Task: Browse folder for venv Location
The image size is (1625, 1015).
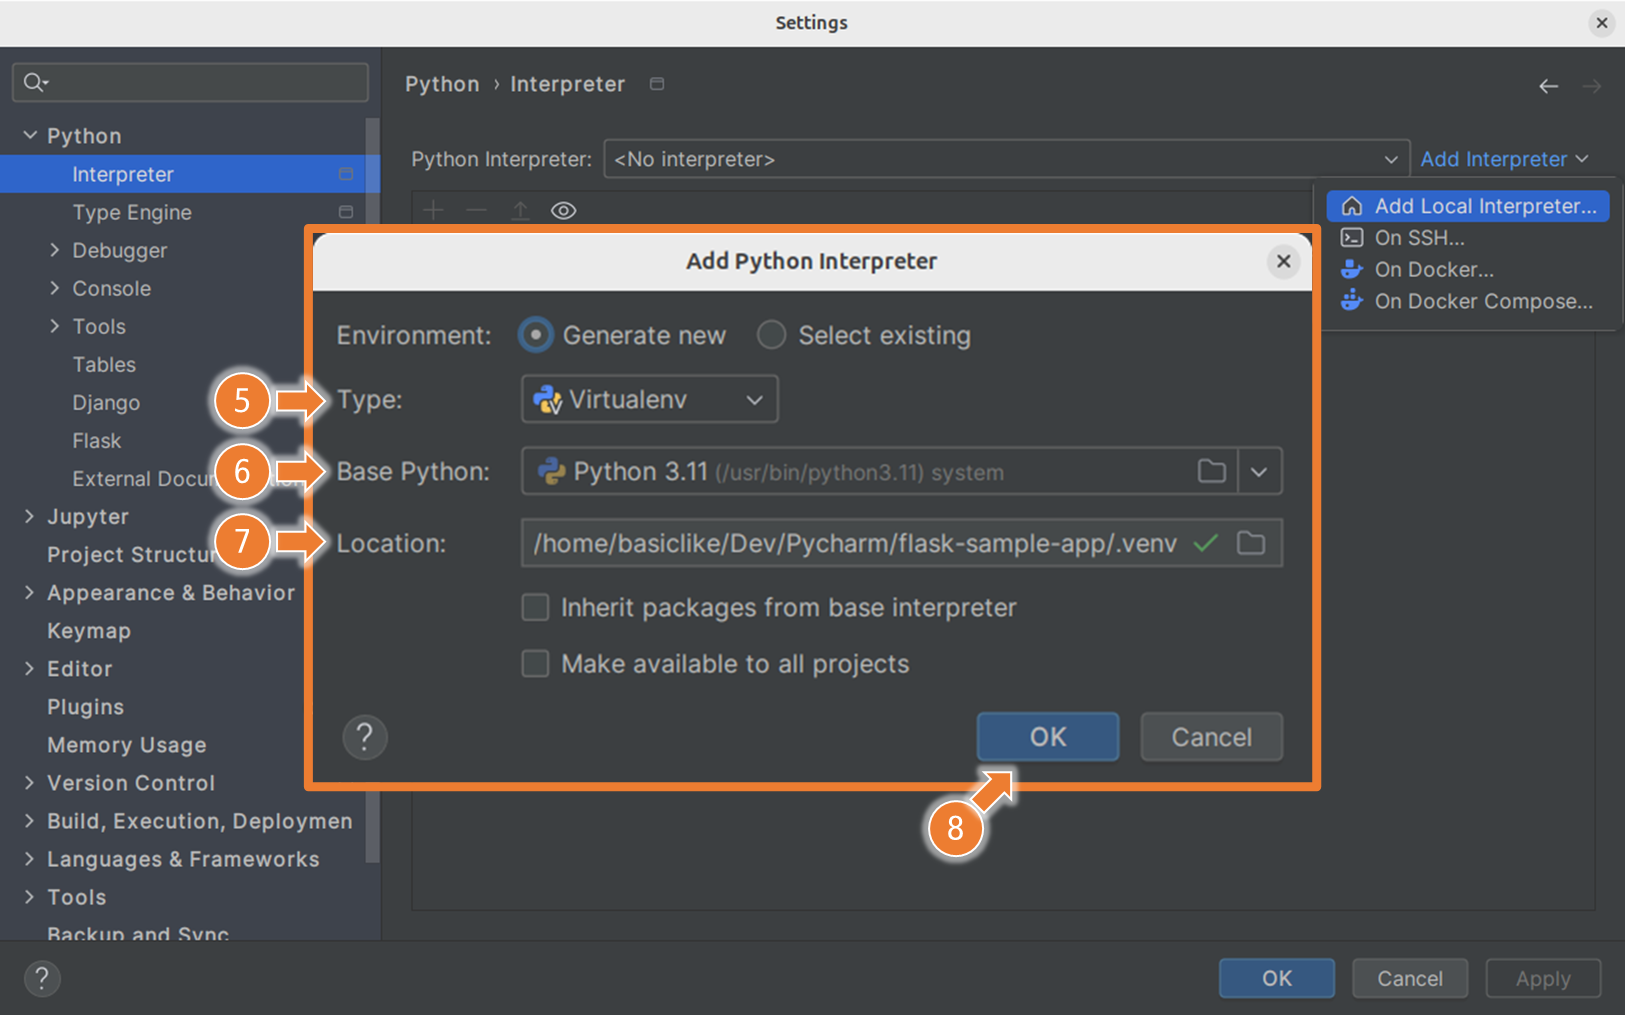Action: click(1251, 543)
